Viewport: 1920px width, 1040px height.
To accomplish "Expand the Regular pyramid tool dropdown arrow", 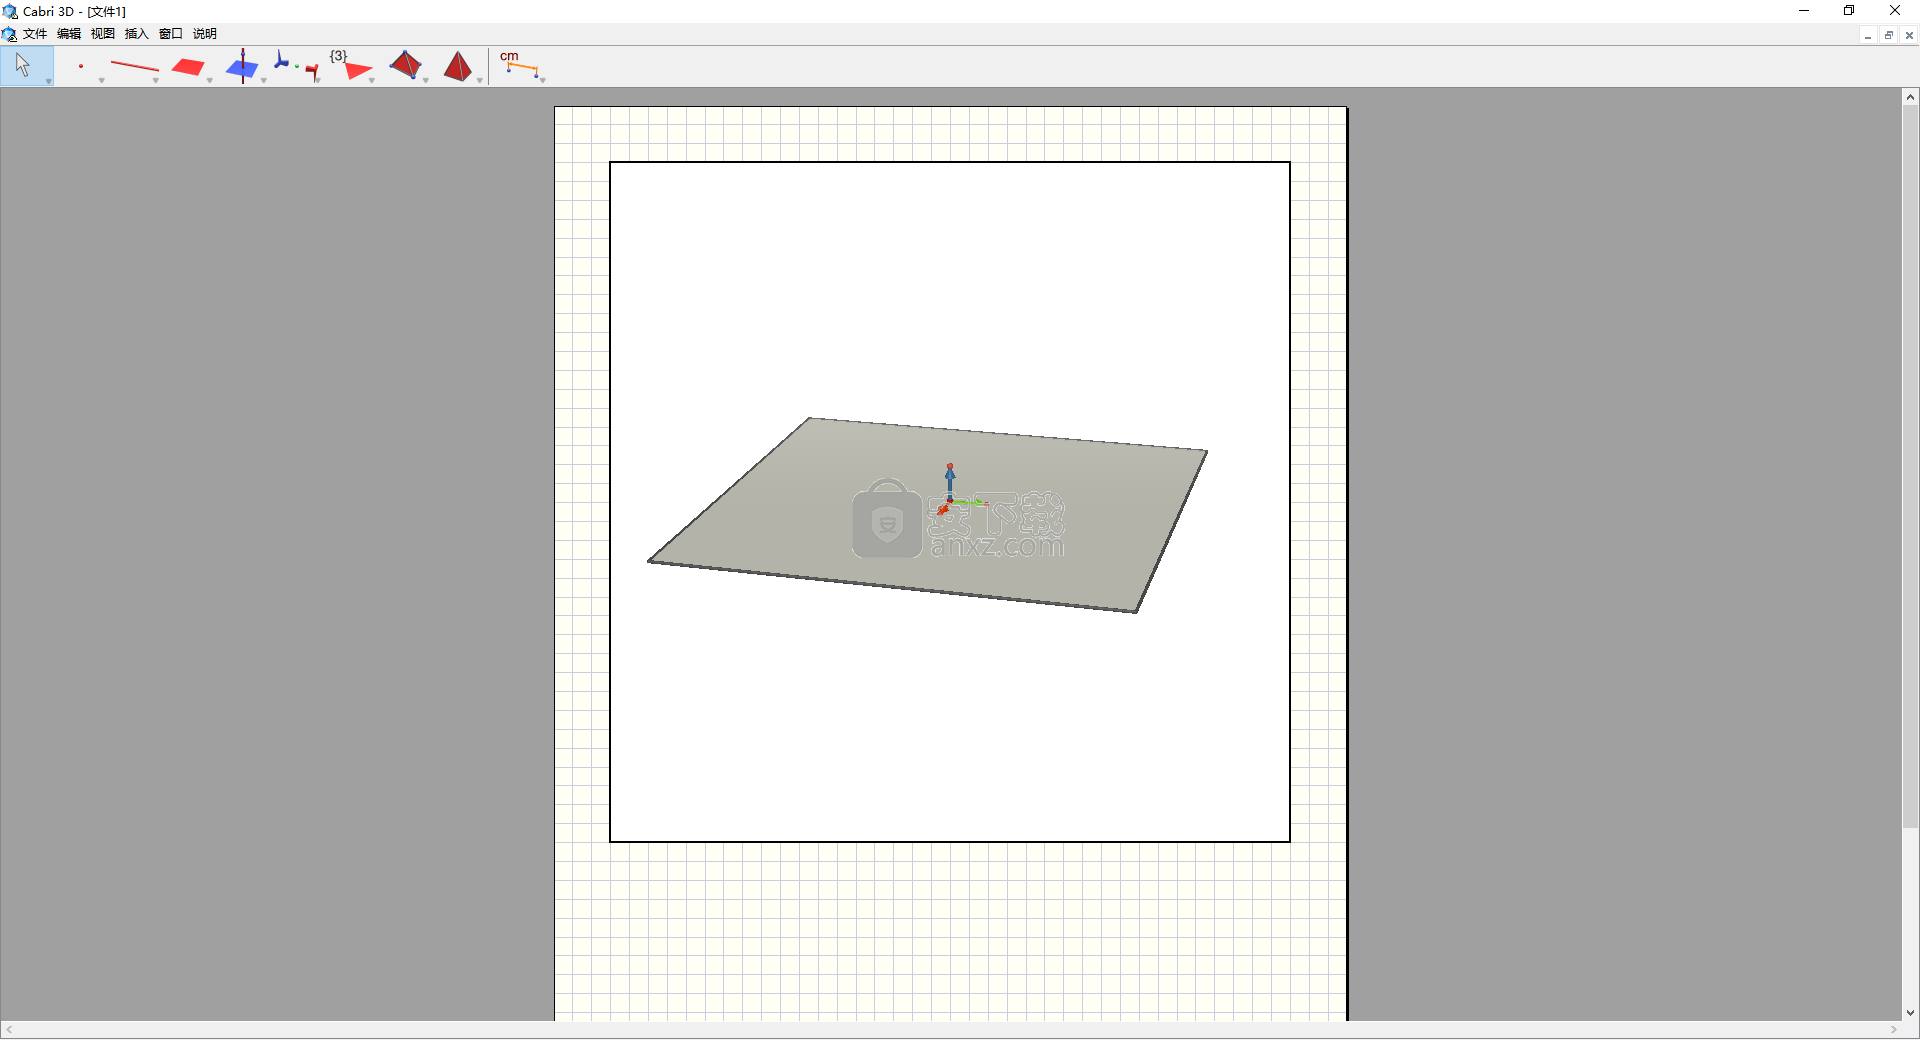I will pos(480,81).
